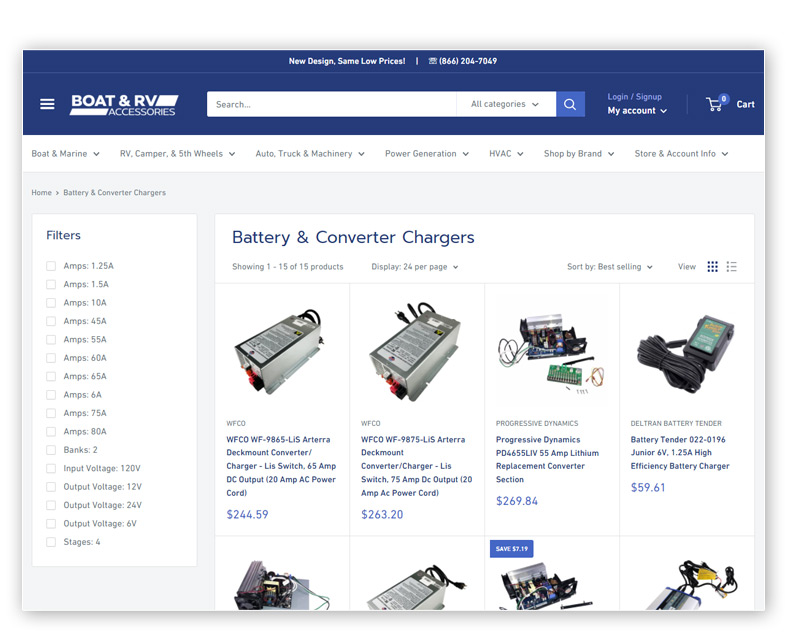This screenshot has height=639, width=789.
Task: Click the blue search magnifier button
Action: 570,104
